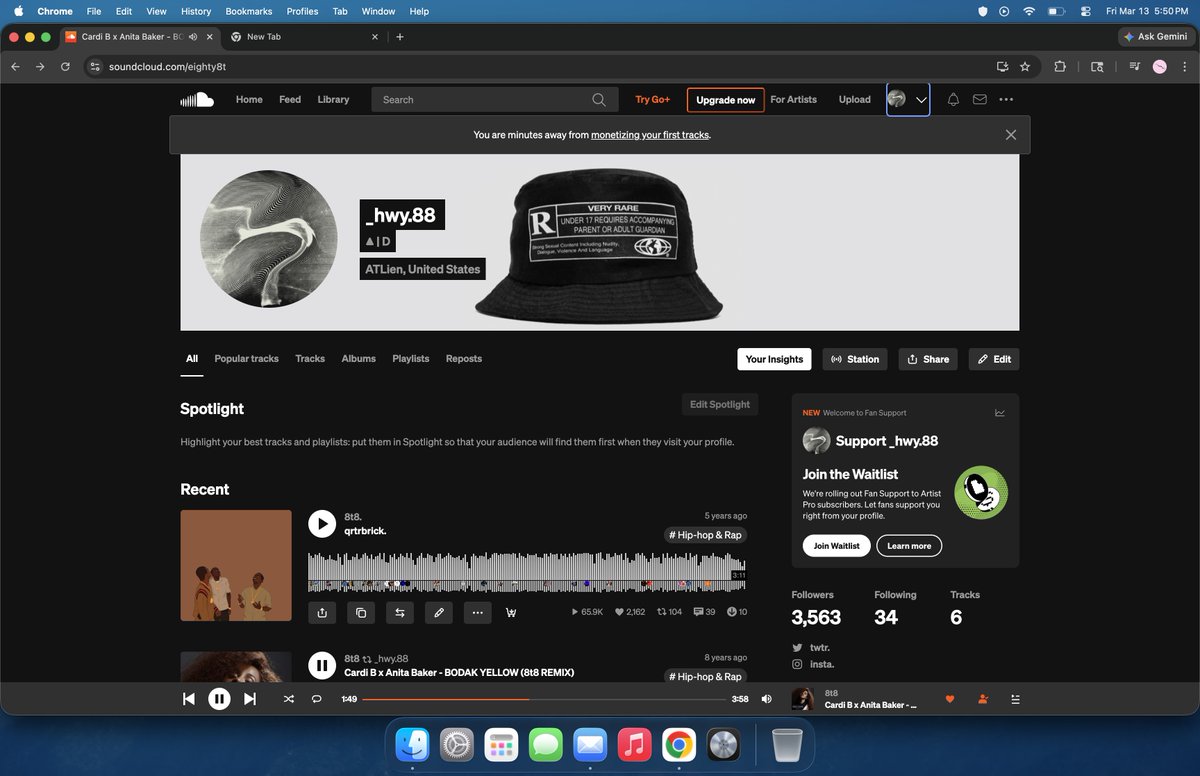Image resolution: width=1200 pixels, height=776 pixels.
Task: Play the qrtrbrick. track
Action: [322, 524]
